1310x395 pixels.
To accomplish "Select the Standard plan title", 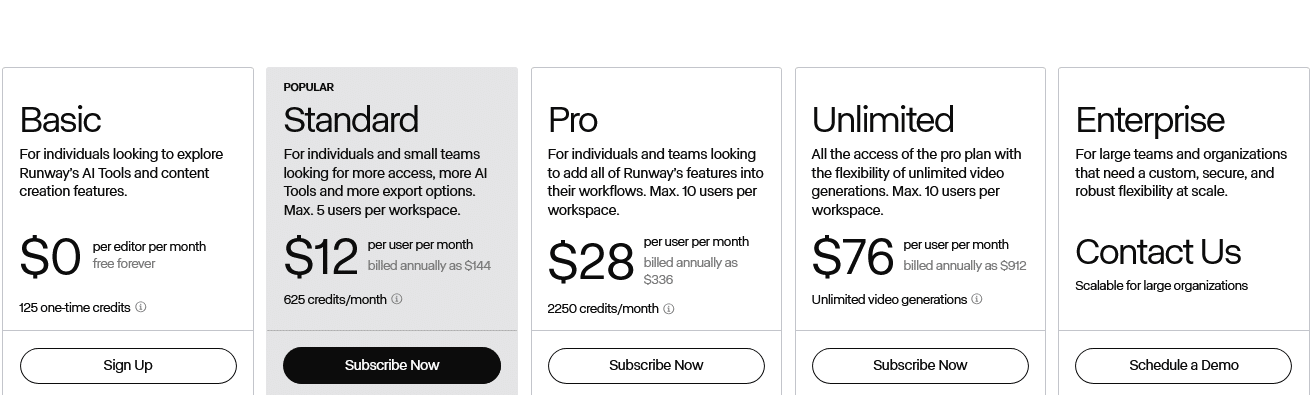I will [351, 120].
